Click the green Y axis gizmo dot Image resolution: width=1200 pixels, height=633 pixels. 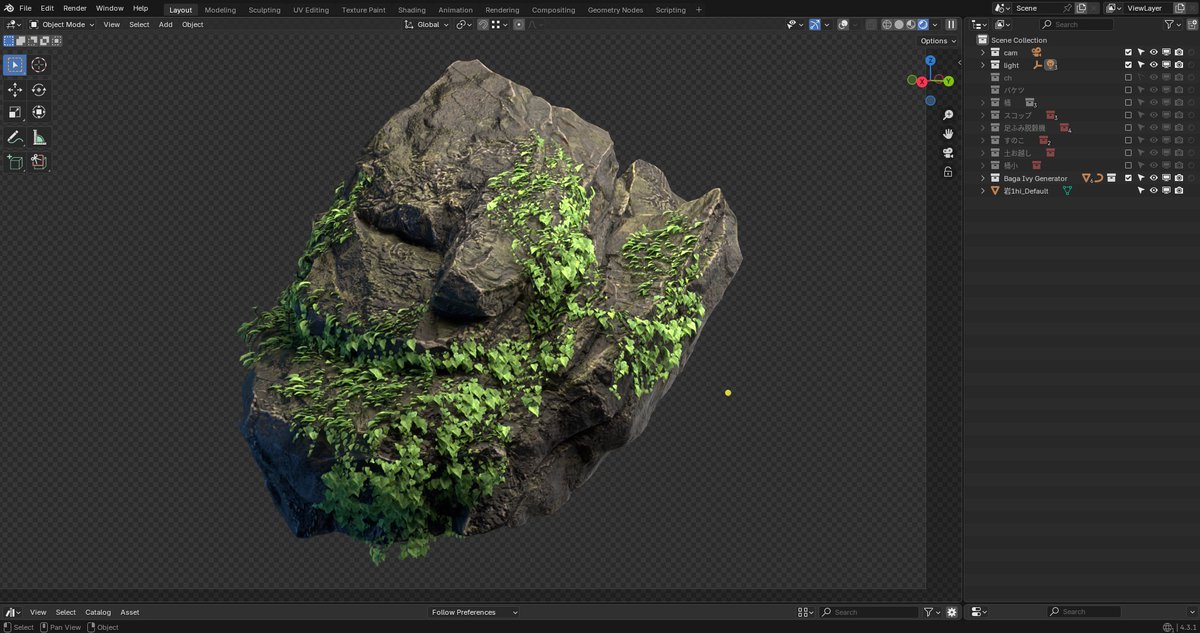(x=948, y=81)
